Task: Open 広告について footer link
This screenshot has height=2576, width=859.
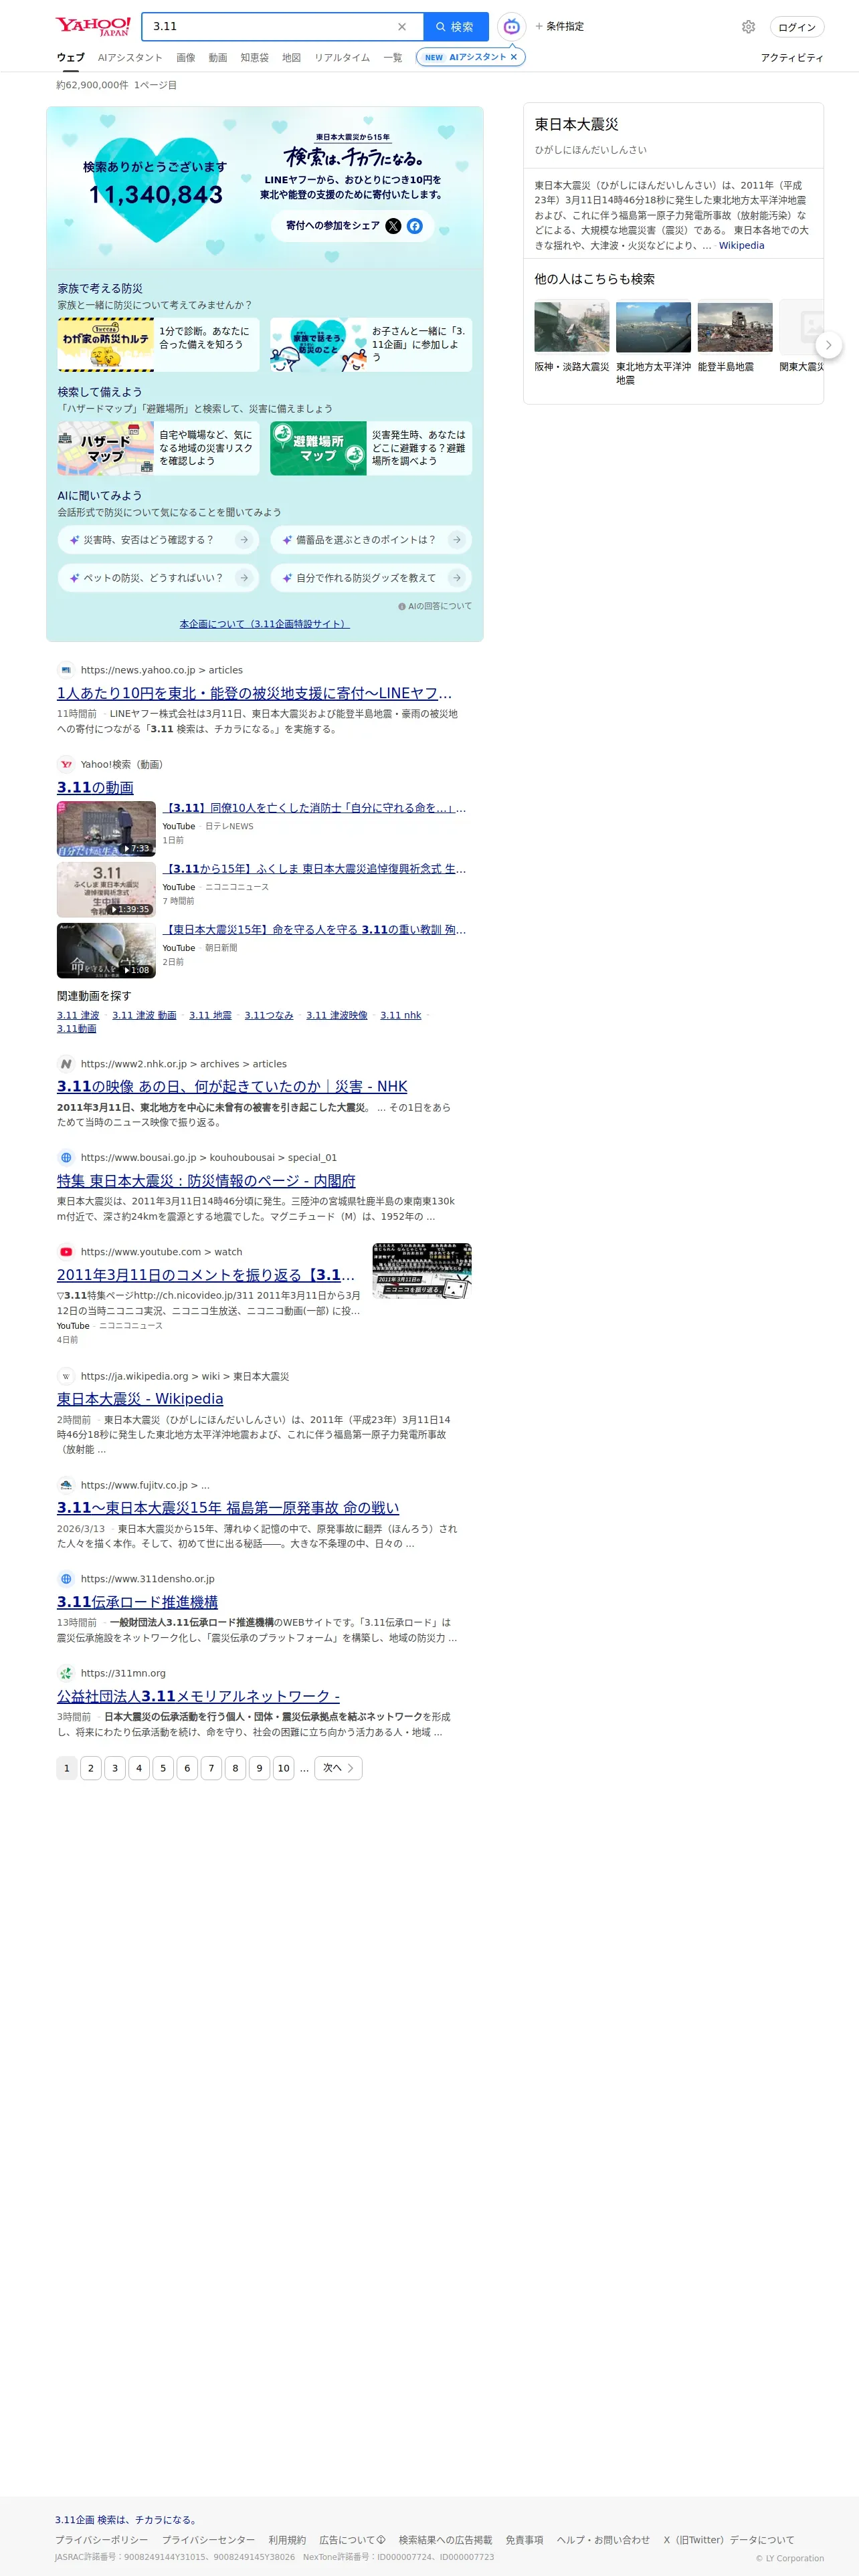Action: [352, 2540]
